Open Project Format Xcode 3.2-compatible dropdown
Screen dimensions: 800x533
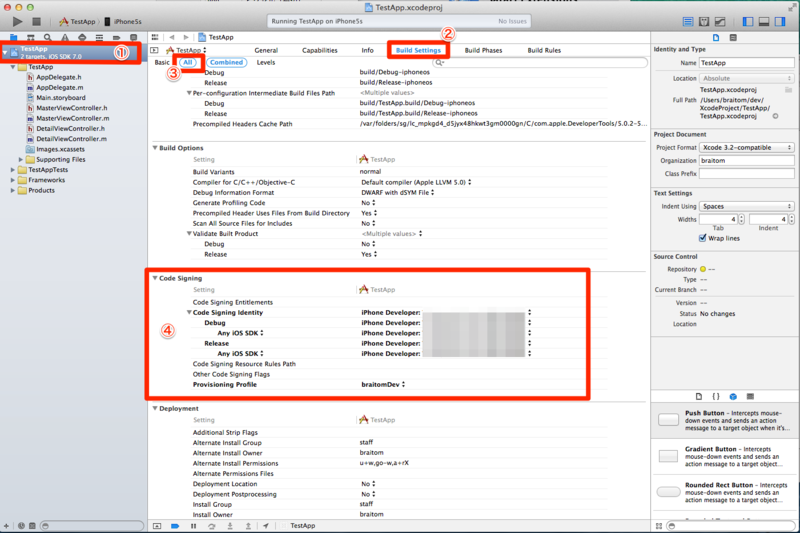(x=746, y=147)
